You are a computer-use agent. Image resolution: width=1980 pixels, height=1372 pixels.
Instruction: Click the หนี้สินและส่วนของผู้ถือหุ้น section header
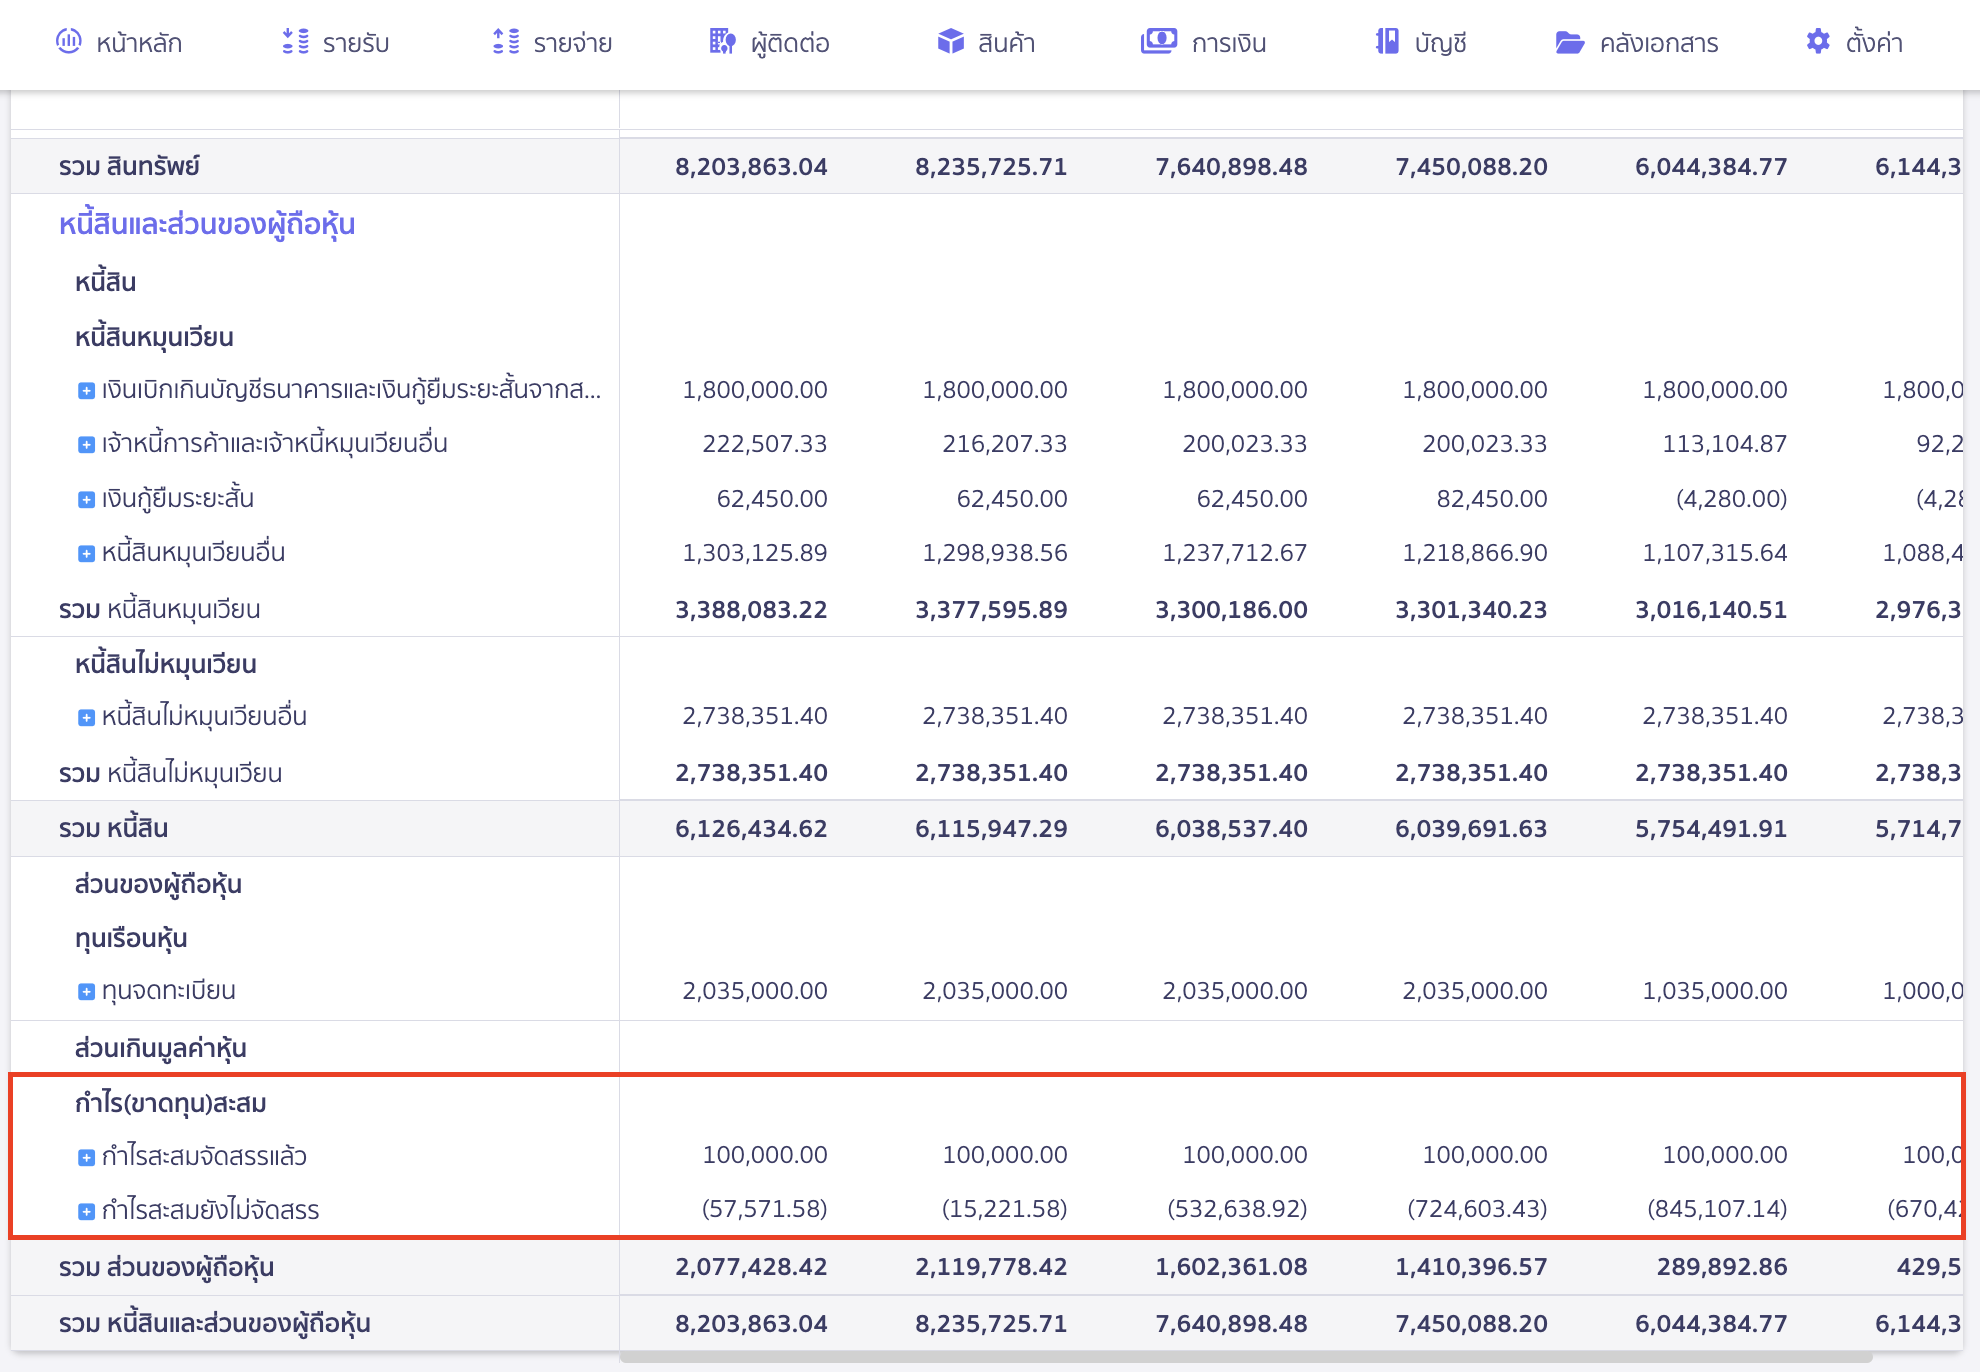tap(206, 224)
